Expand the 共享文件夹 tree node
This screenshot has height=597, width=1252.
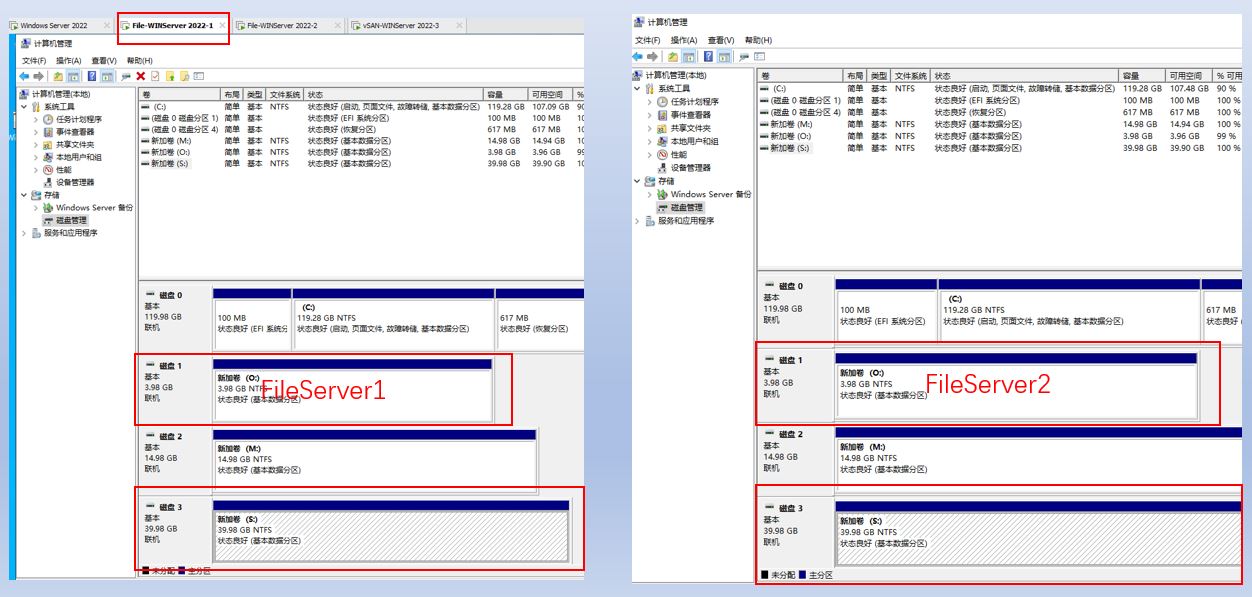[x=35, y=146]
